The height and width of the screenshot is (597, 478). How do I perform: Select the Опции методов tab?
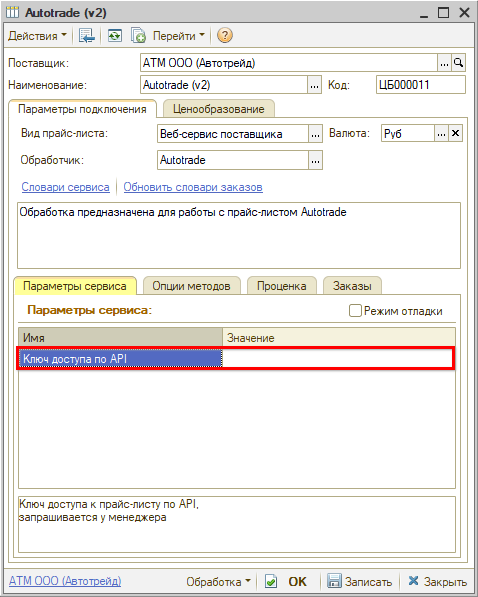pyautogui.click(x=191, y=286)
